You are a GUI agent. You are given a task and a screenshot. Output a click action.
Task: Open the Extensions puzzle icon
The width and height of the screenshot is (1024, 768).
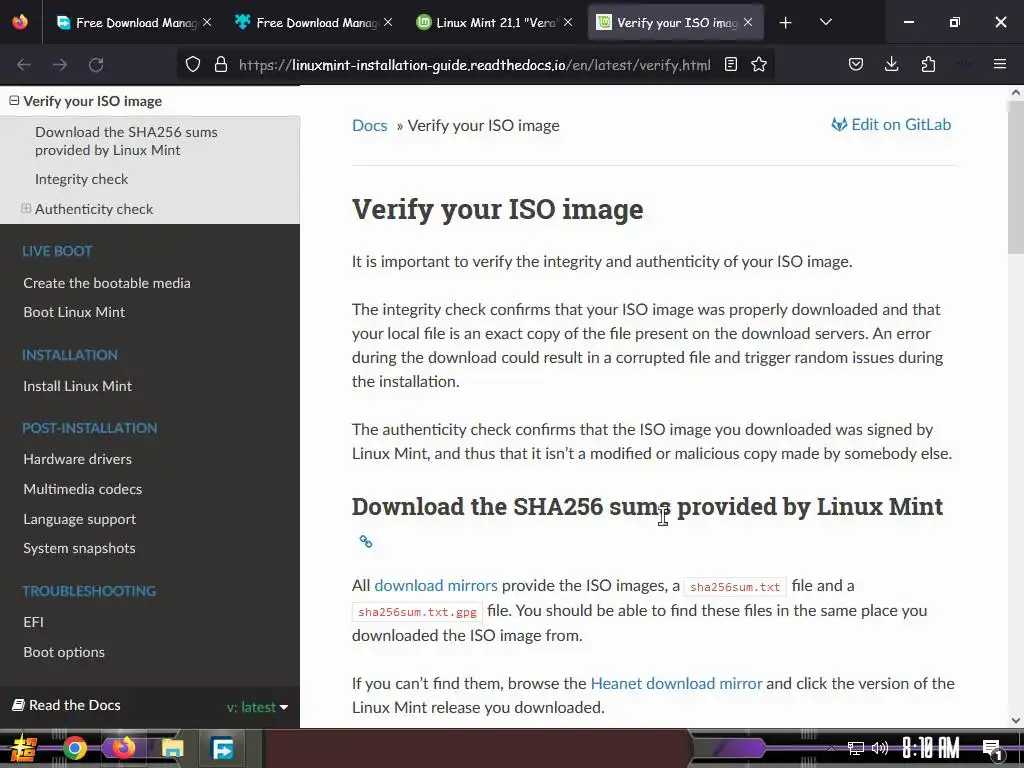[x=928, y=64]
